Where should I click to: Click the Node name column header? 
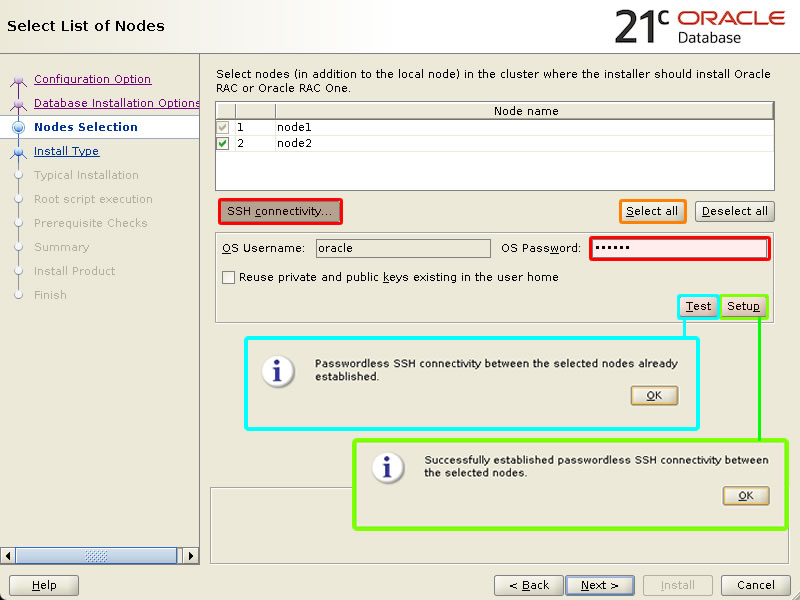(x=524, y=111)
